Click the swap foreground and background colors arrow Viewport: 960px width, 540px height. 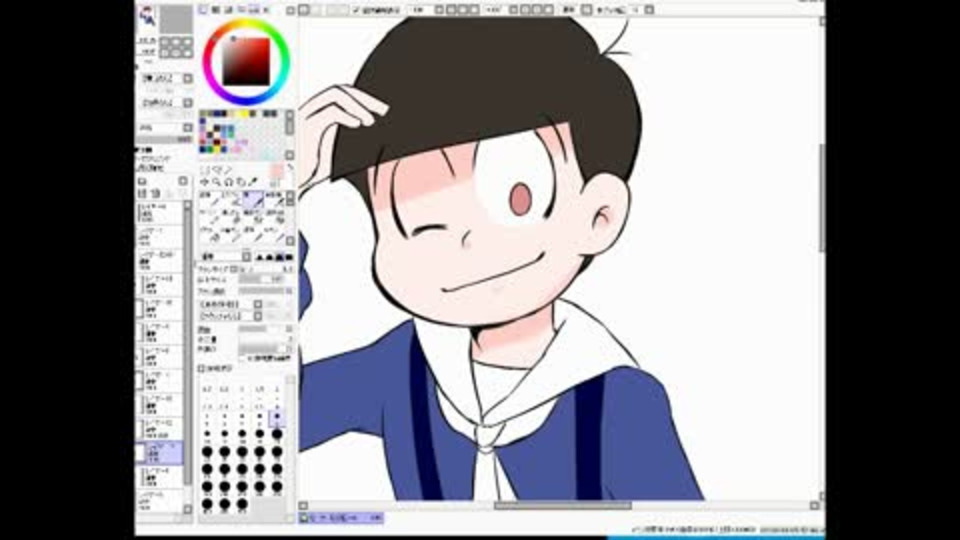coord(290,166)
